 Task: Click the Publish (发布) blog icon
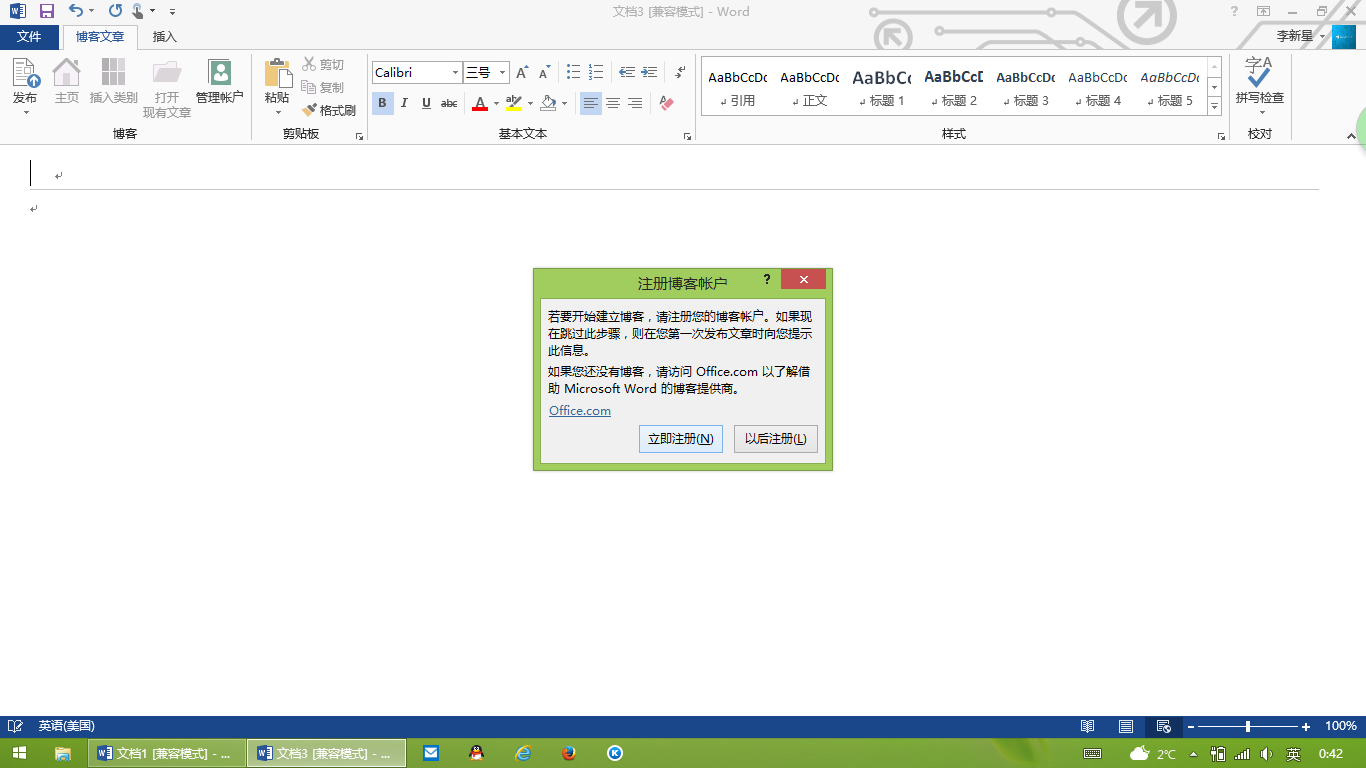[x=25, y=73]
